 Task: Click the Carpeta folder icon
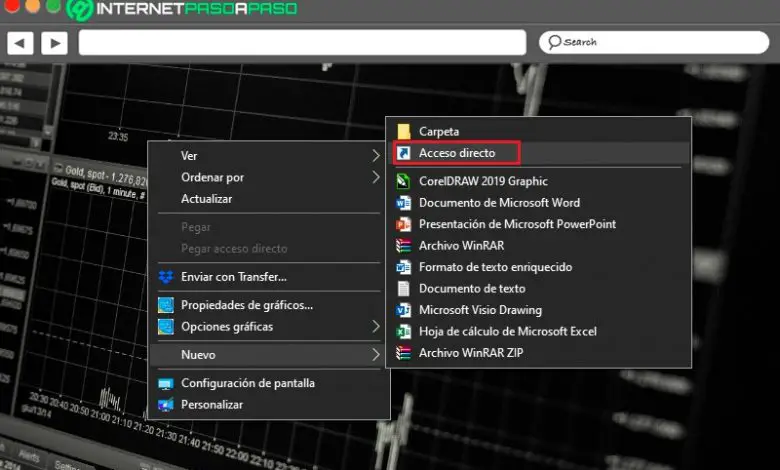point(403,131)
